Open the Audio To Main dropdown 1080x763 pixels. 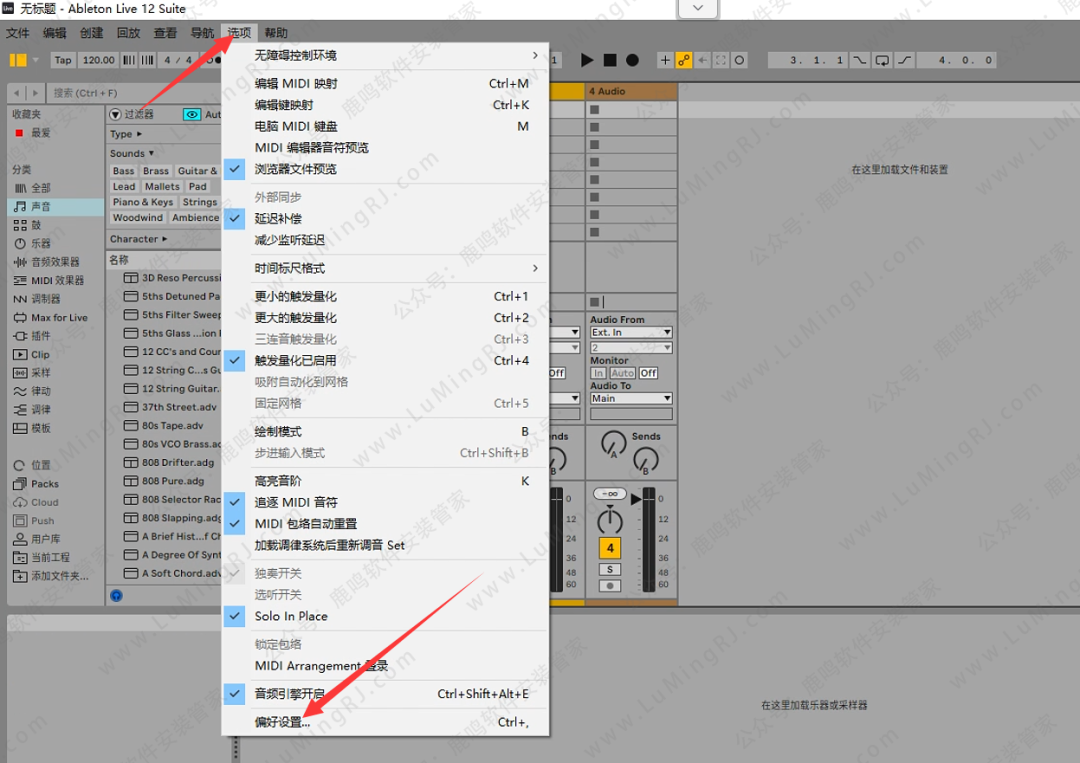coord(631,398)
